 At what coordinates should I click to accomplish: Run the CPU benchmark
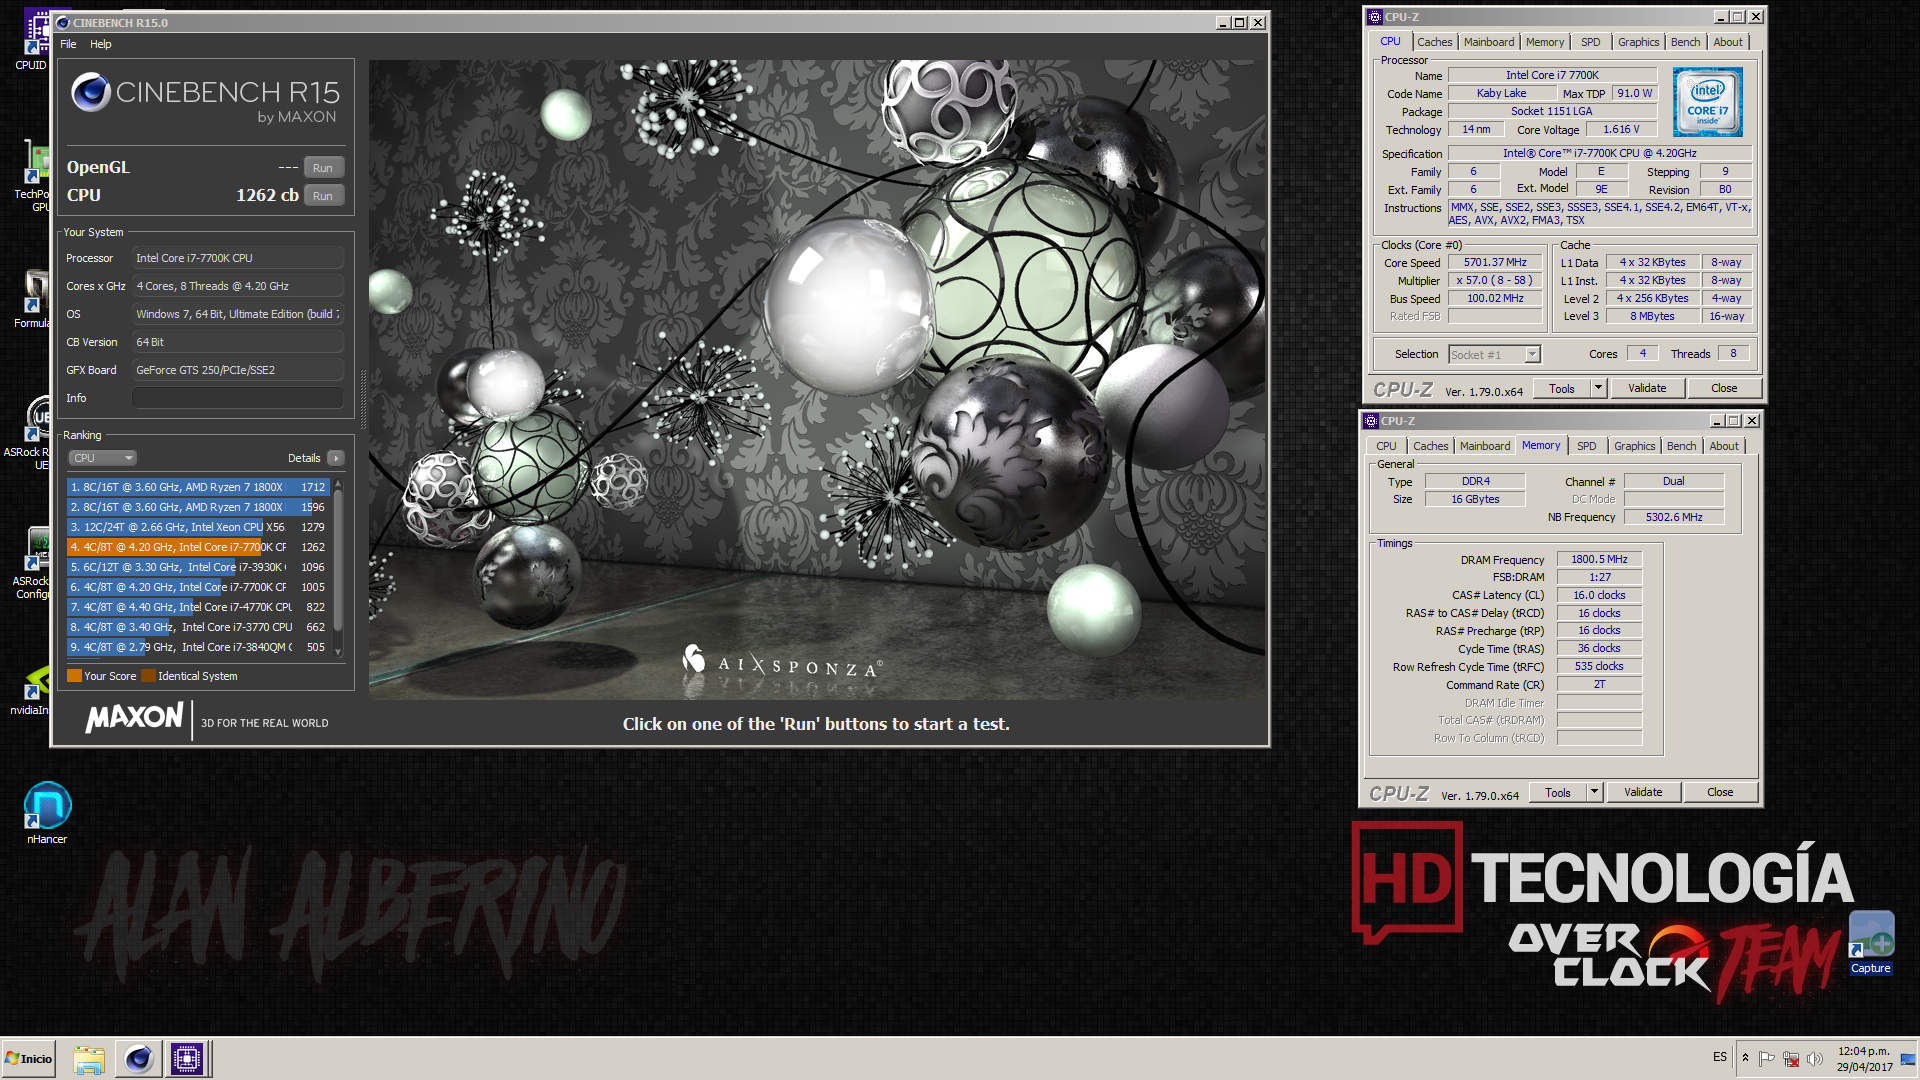click(323, 196)
